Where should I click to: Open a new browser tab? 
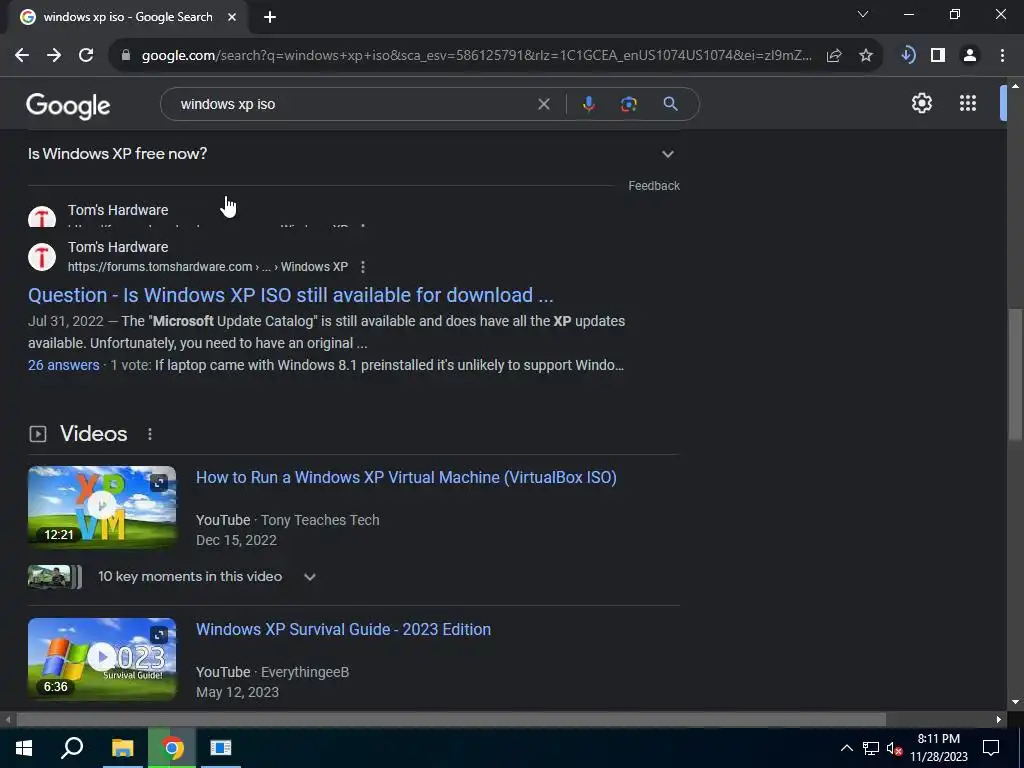[270, 18]
